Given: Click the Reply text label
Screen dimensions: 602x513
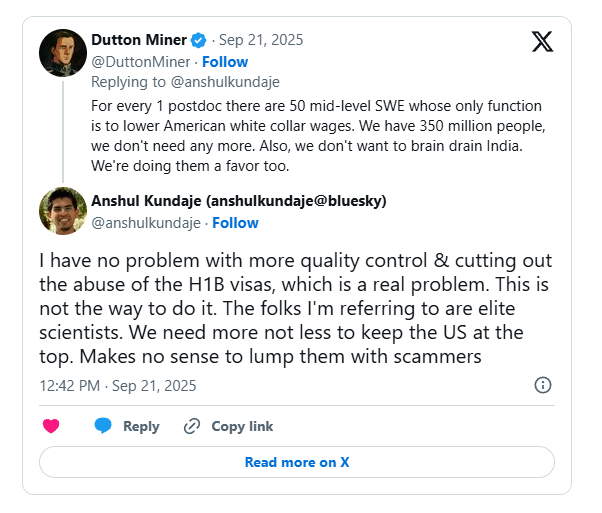Looking at the screenshot, I should [141, 426].
